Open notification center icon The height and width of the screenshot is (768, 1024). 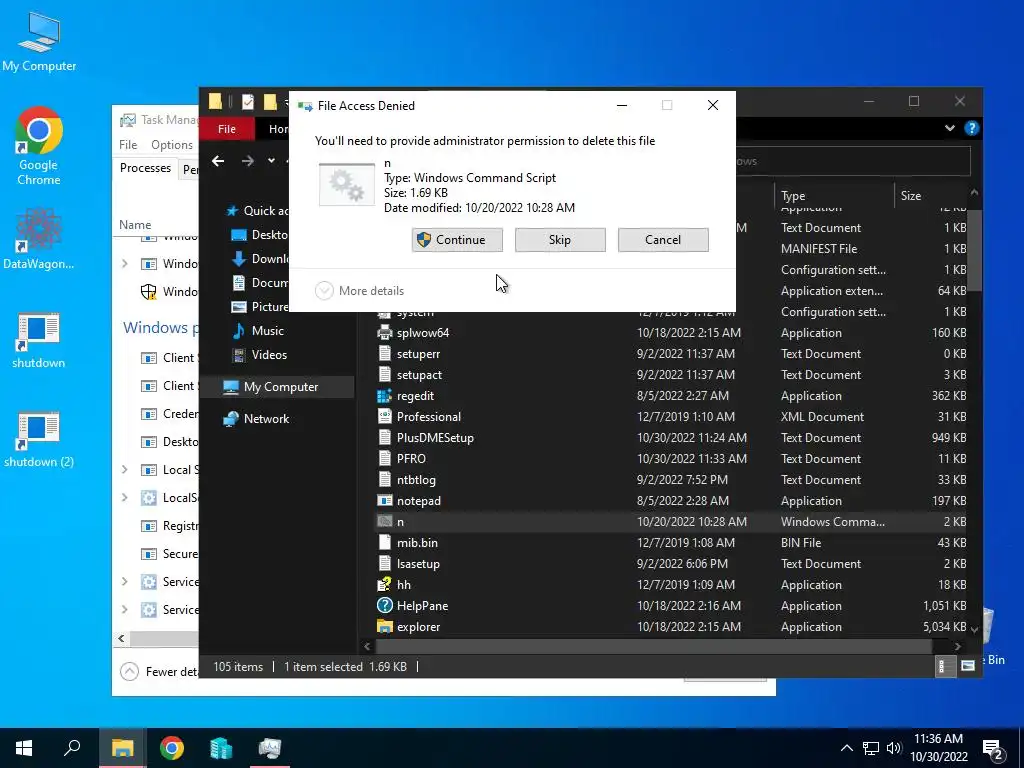993,749
